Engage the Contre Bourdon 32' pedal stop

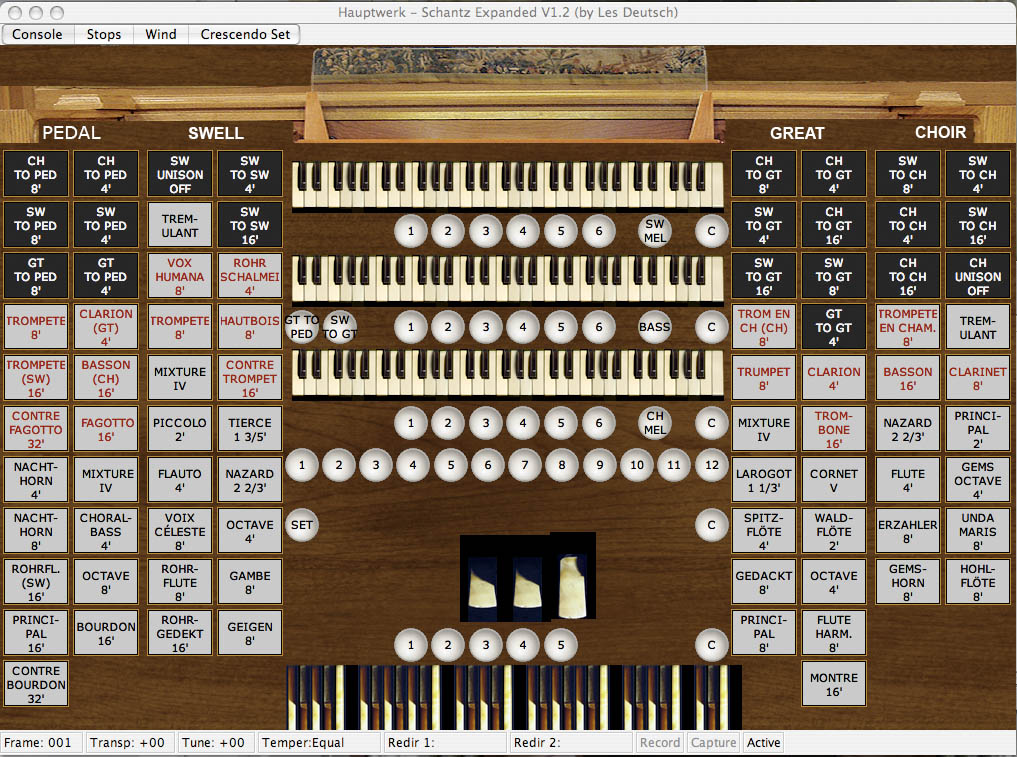pos(36,684)
